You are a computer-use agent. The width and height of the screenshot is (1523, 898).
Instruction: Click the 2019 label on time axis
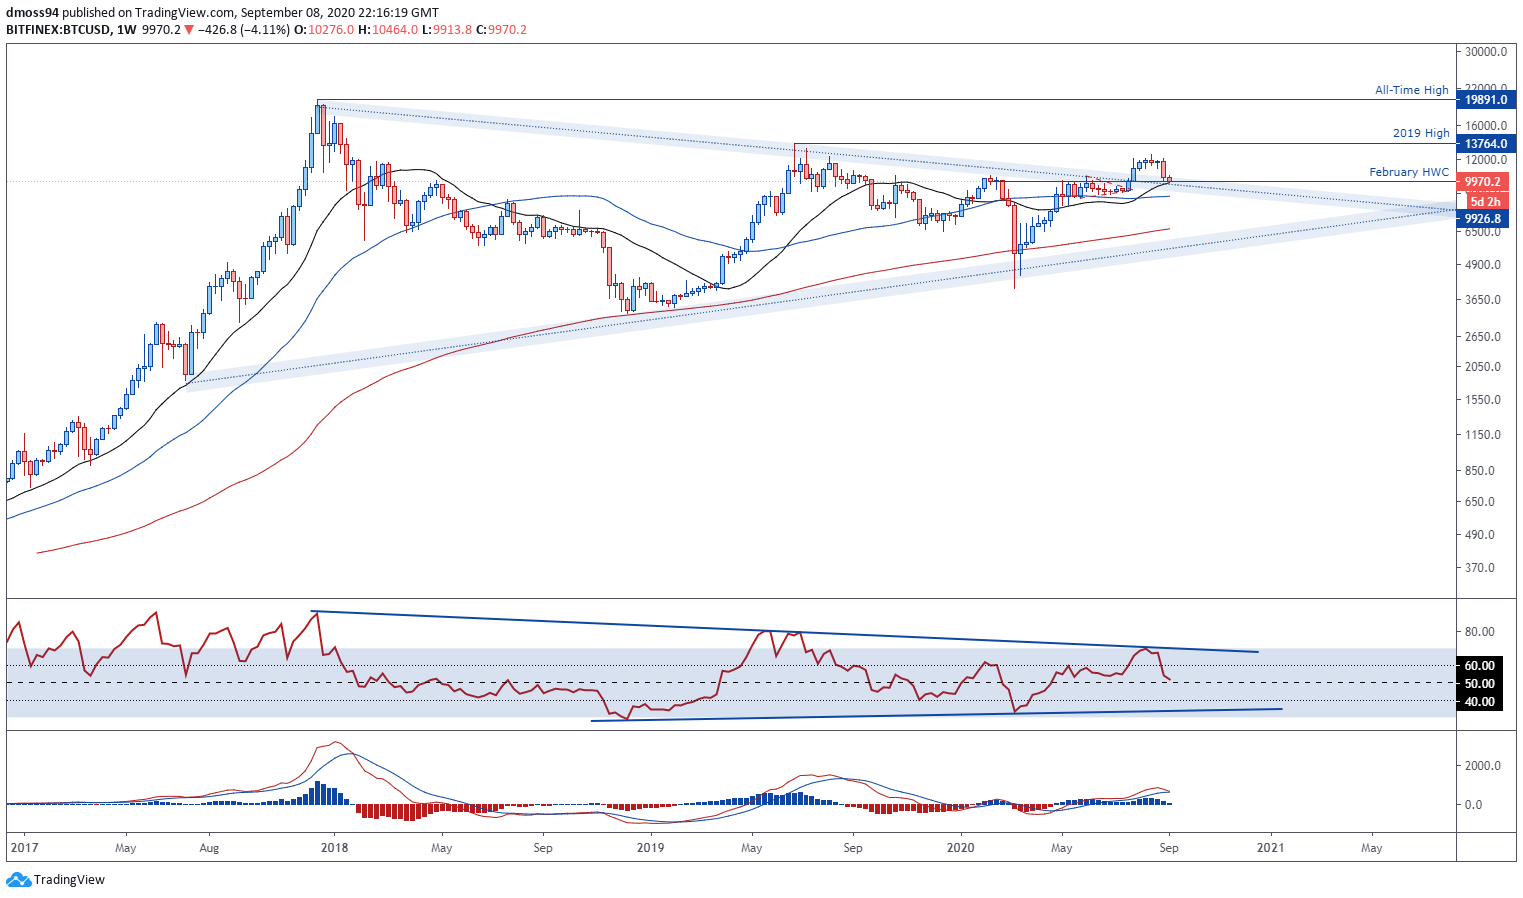pyautogui.click(x=651, y=848)
